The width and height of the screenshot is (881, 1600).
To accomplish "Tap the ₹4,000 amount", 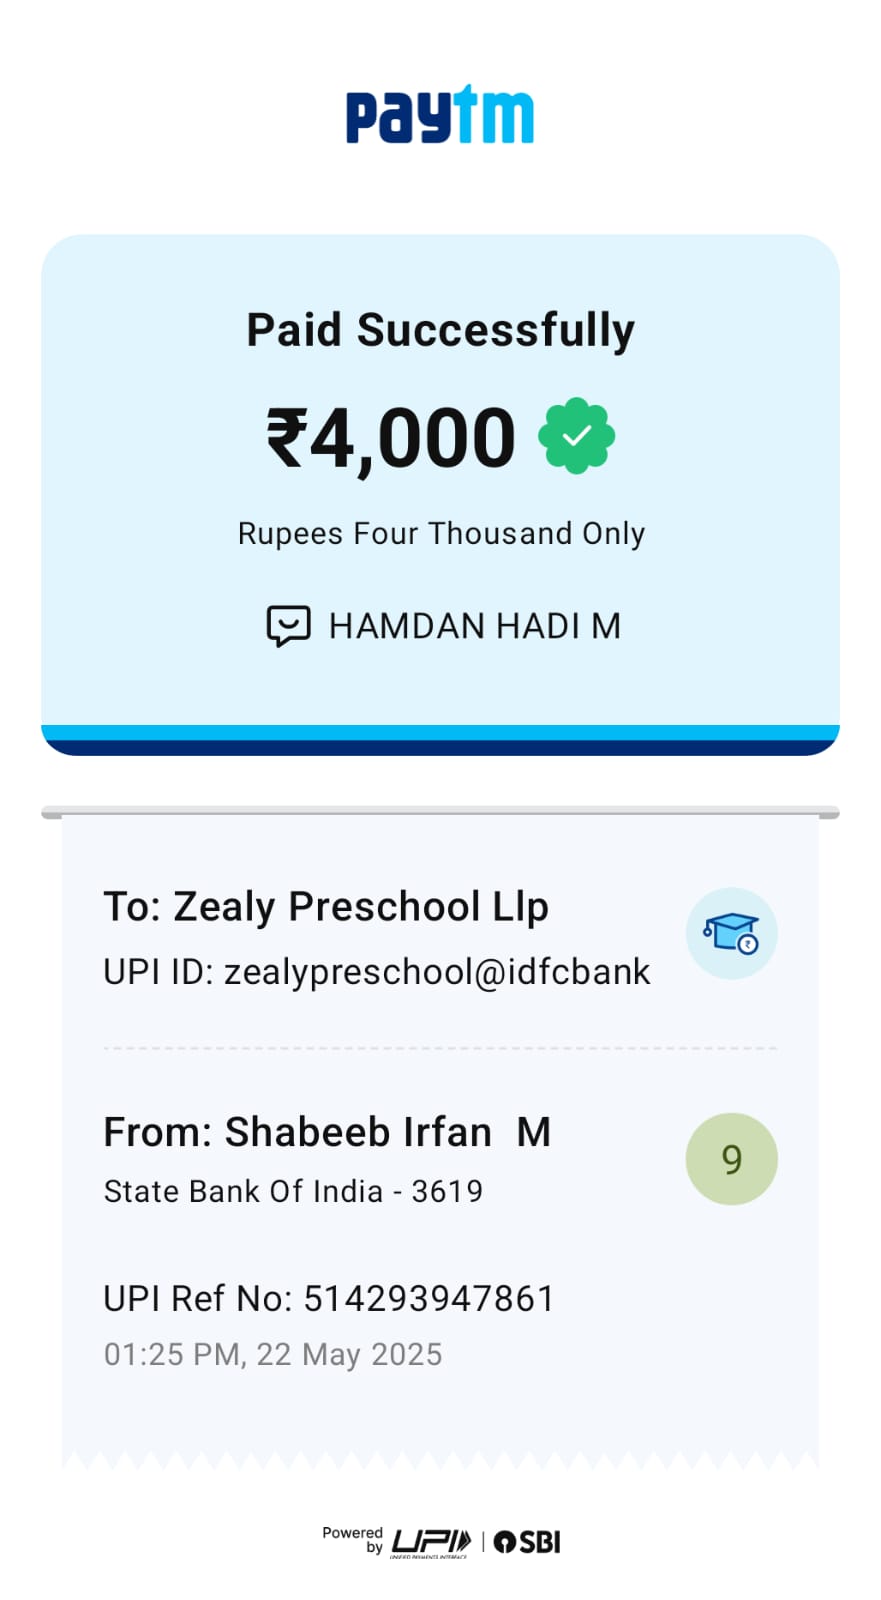I will pos(391,438).
